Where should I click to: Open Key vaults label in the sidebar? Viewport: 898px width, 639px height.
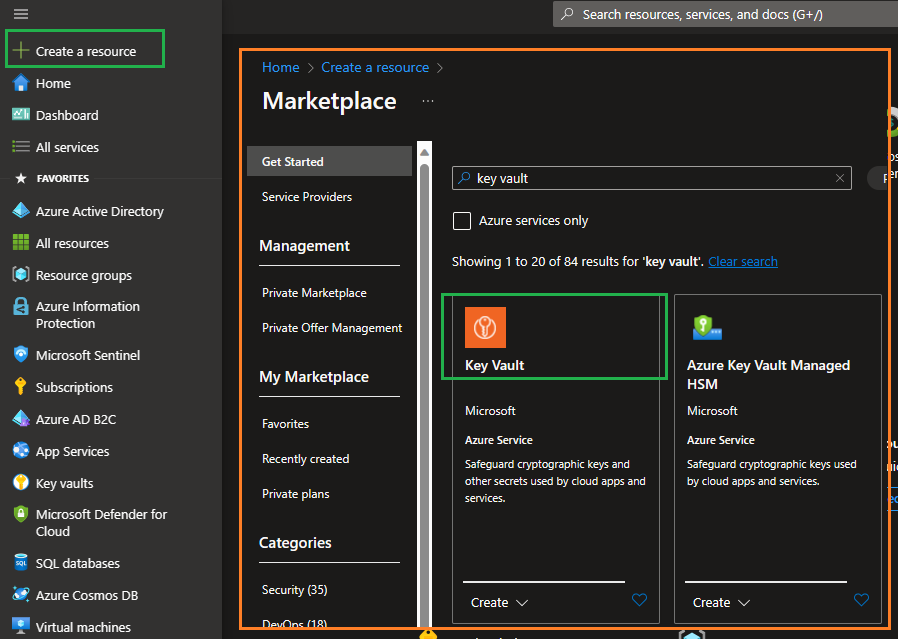[x=65, y=483]
